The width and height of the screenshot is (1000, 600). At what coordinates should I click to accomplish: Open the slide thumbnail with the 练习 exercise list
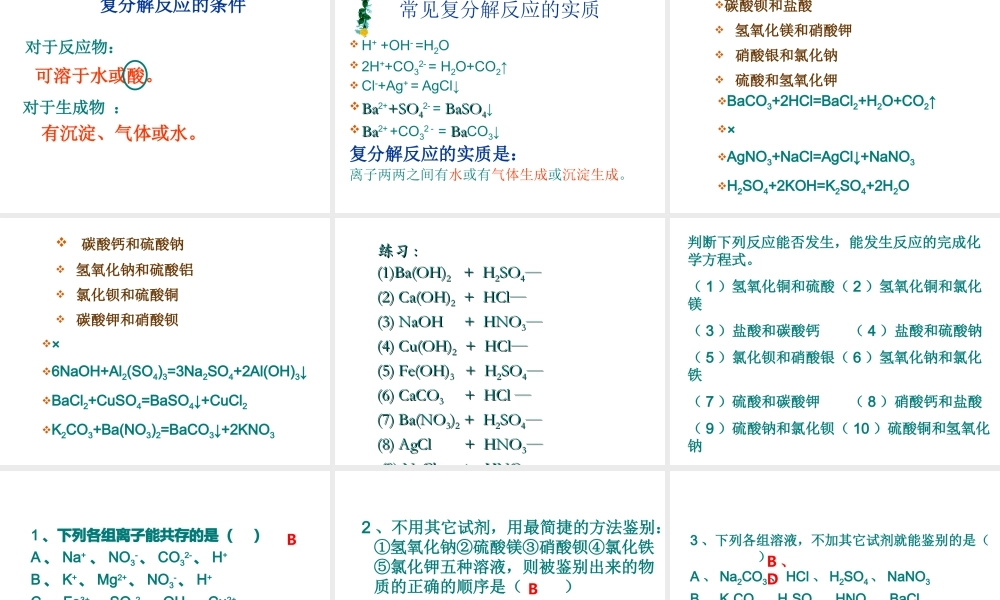coord(499,341)
